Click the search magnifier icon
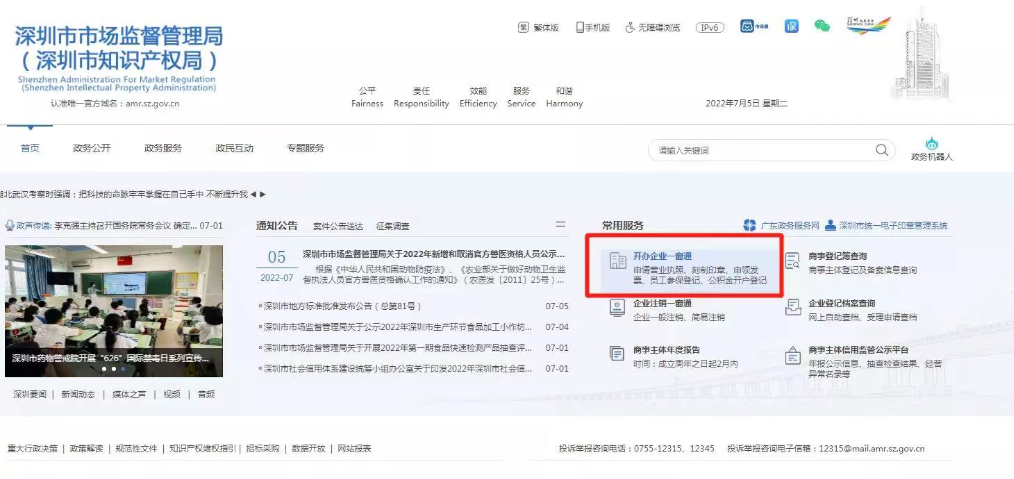 click(882, 150)
